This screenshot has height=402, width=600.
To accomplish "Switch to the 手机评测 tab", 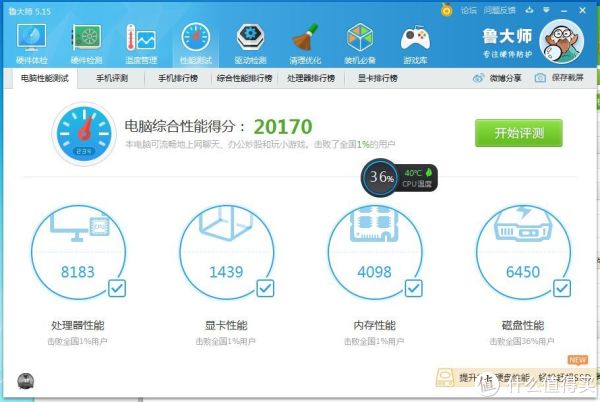I will [x=112, y=78].
